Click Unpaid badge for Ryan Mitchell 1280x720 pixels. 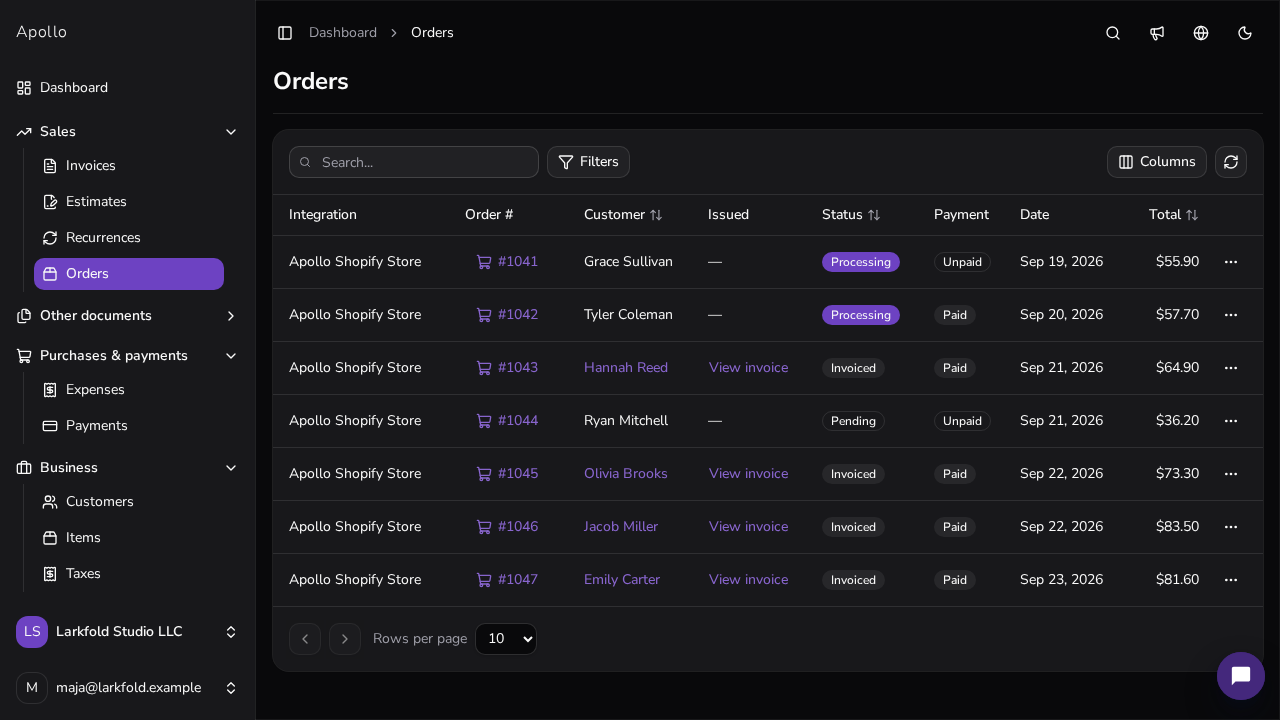coord(962,421)
